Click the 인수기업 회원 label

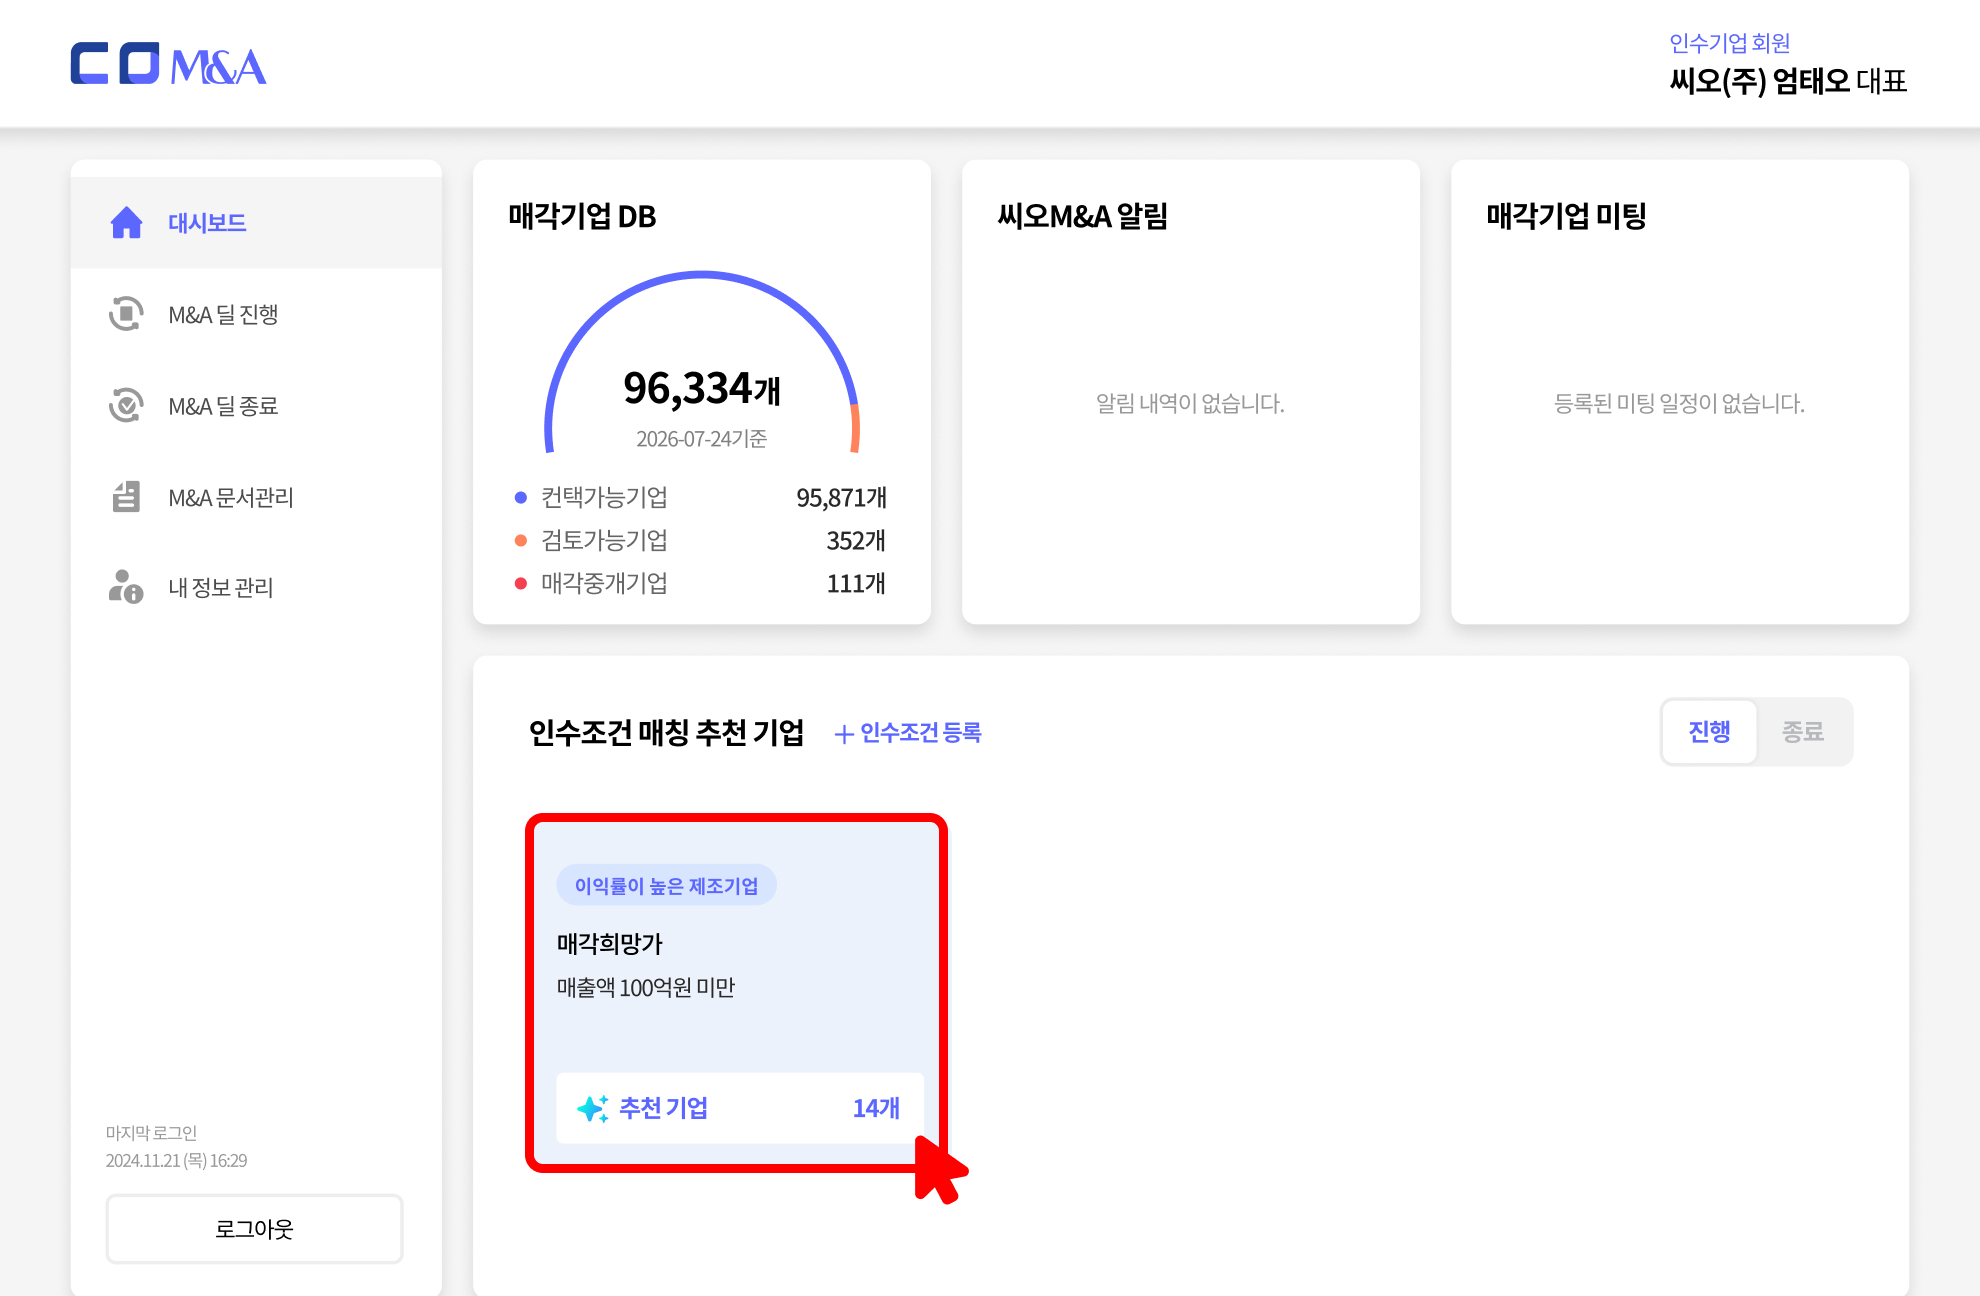click(1729, 43)
